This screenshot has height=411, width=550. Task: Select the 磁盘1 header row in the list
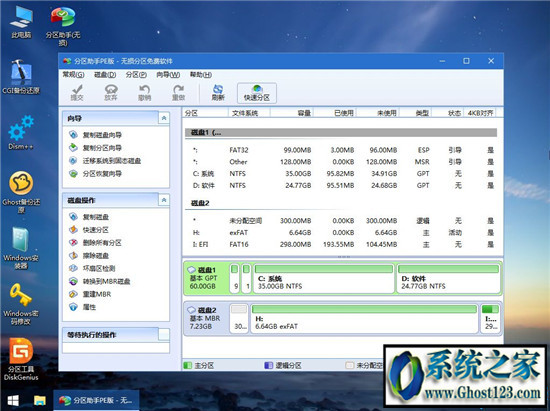(x=341, y=133)
